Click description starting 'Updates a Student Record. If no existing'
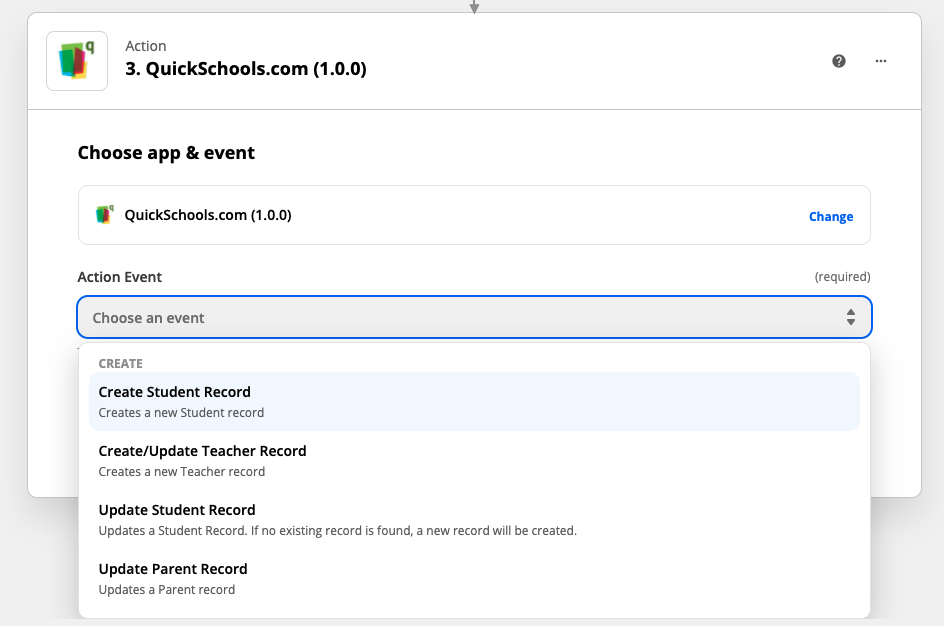This screenshot has width=944, height=626. click(338, 530)
